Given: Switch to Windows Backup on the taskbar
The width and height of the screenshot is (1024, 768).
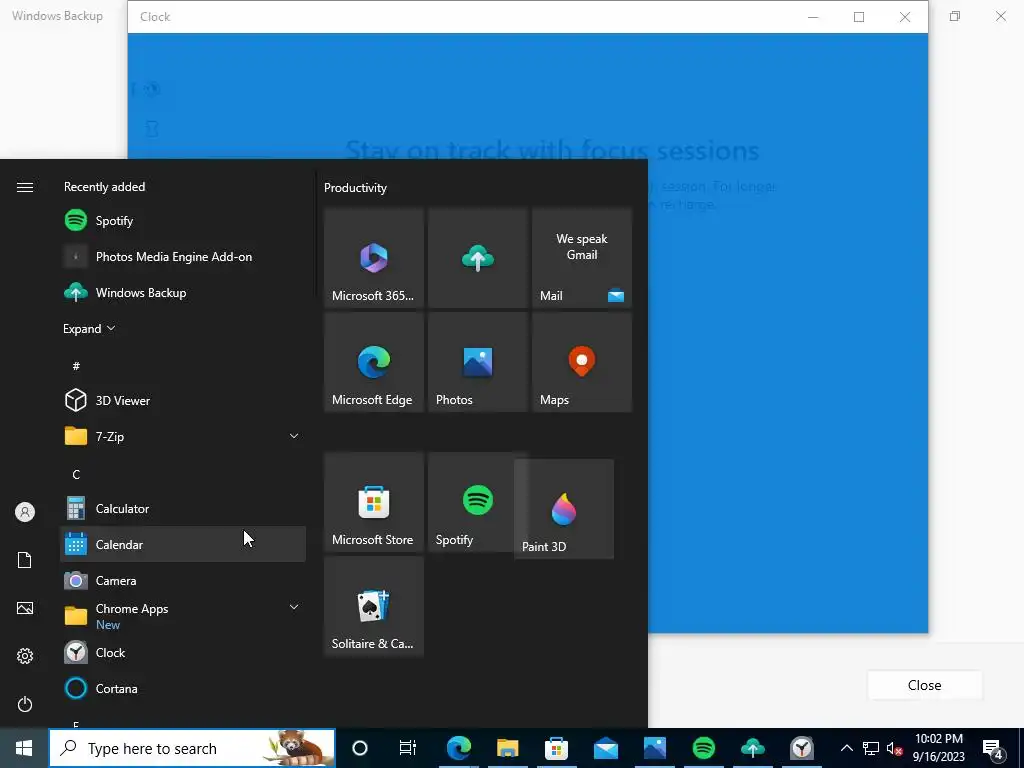Looking at the screenshot, I should pyautogui.click(x=752, y=748).
